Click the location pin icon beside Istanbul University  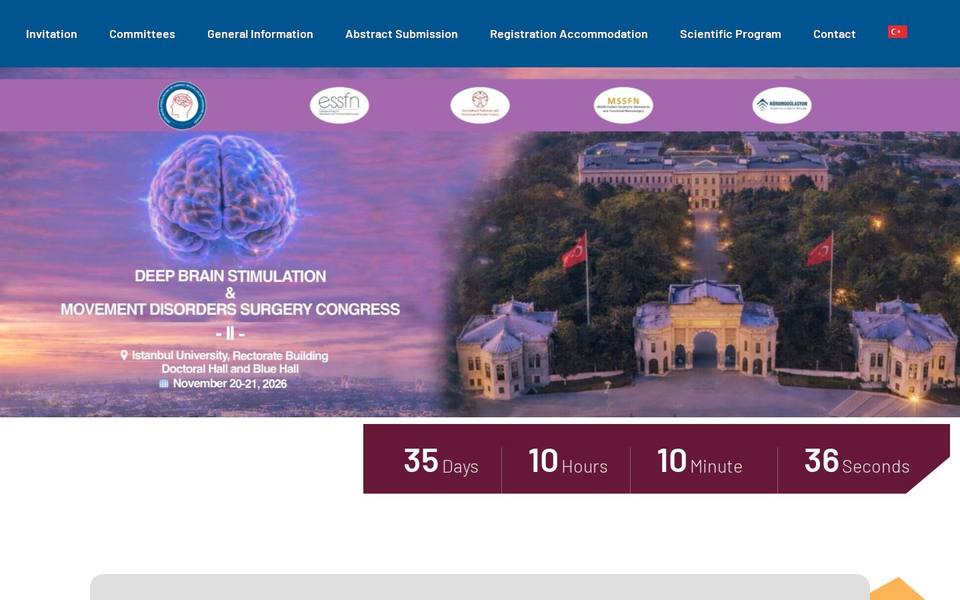124,355
